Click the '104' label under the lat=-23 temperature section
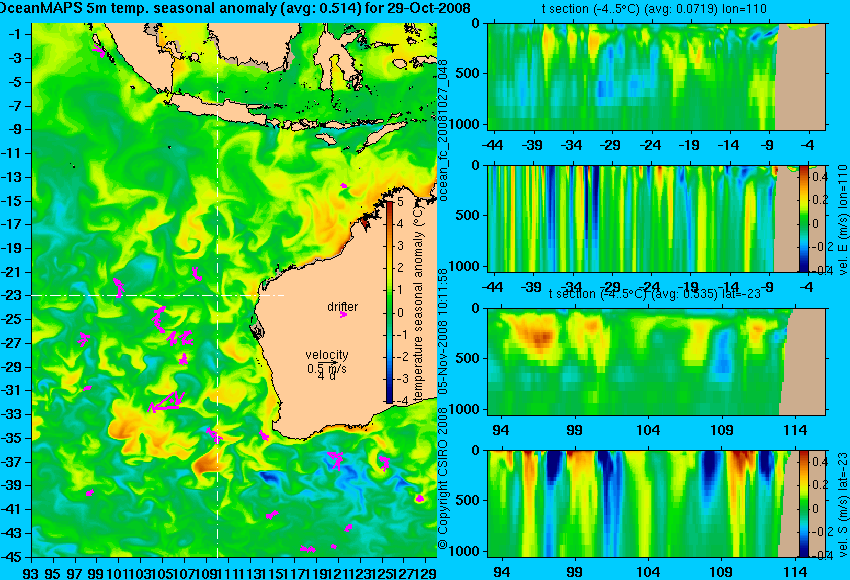The width and height of the screenshot is (850, 580). click(x=648, y=430)
